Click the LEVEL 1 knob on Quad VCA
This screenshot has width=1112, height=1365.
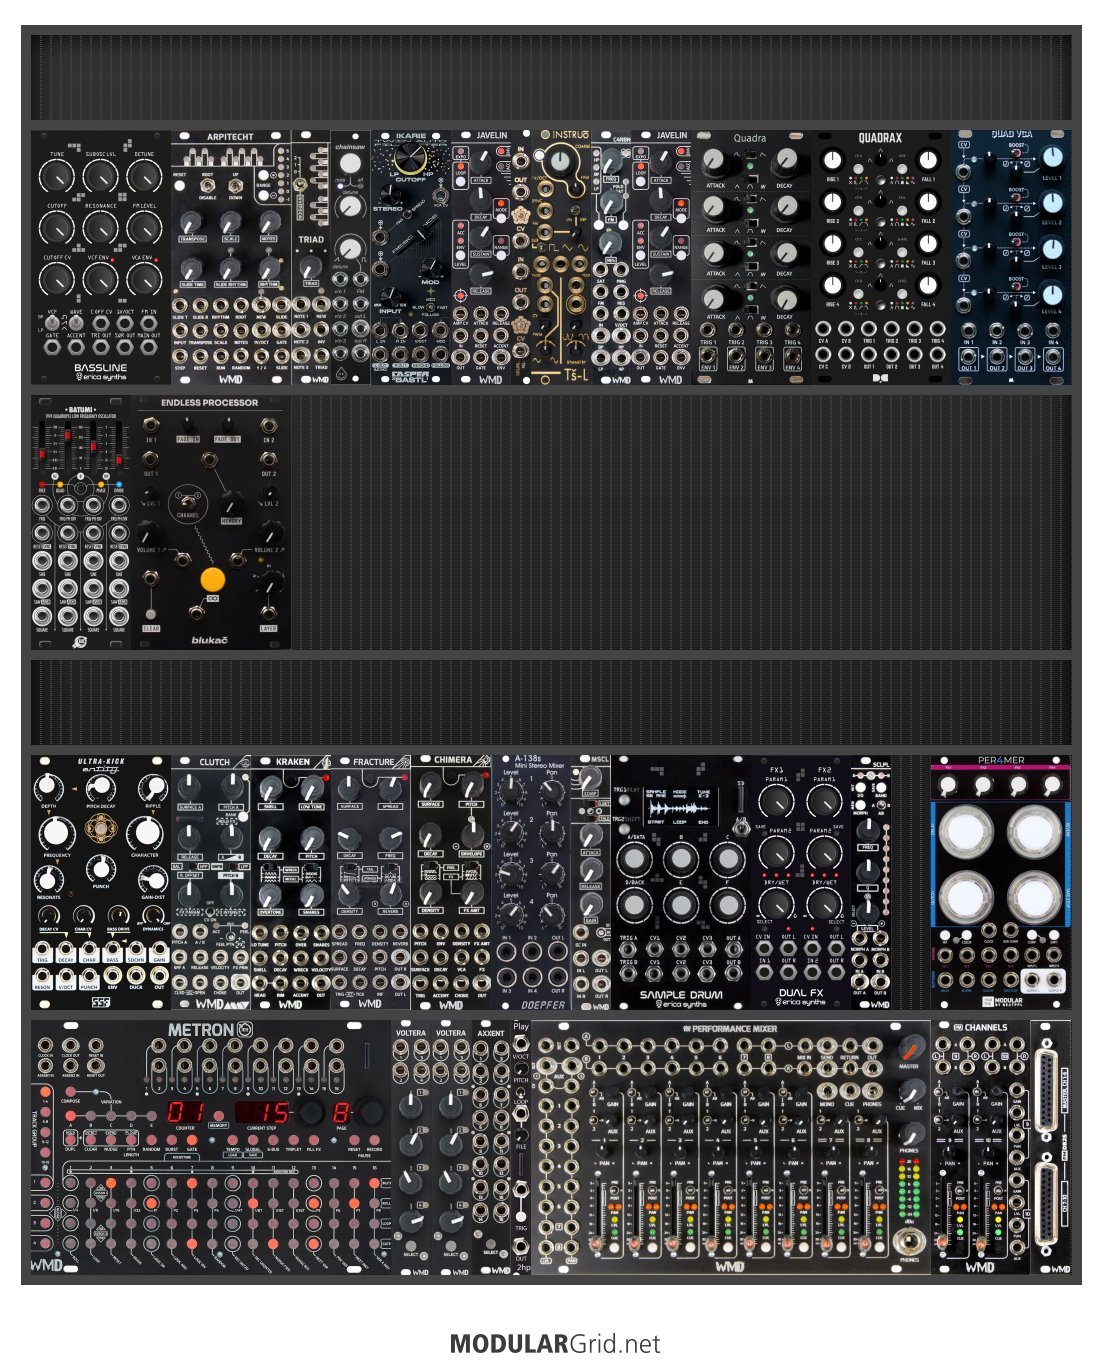(x=1053, y=157)
